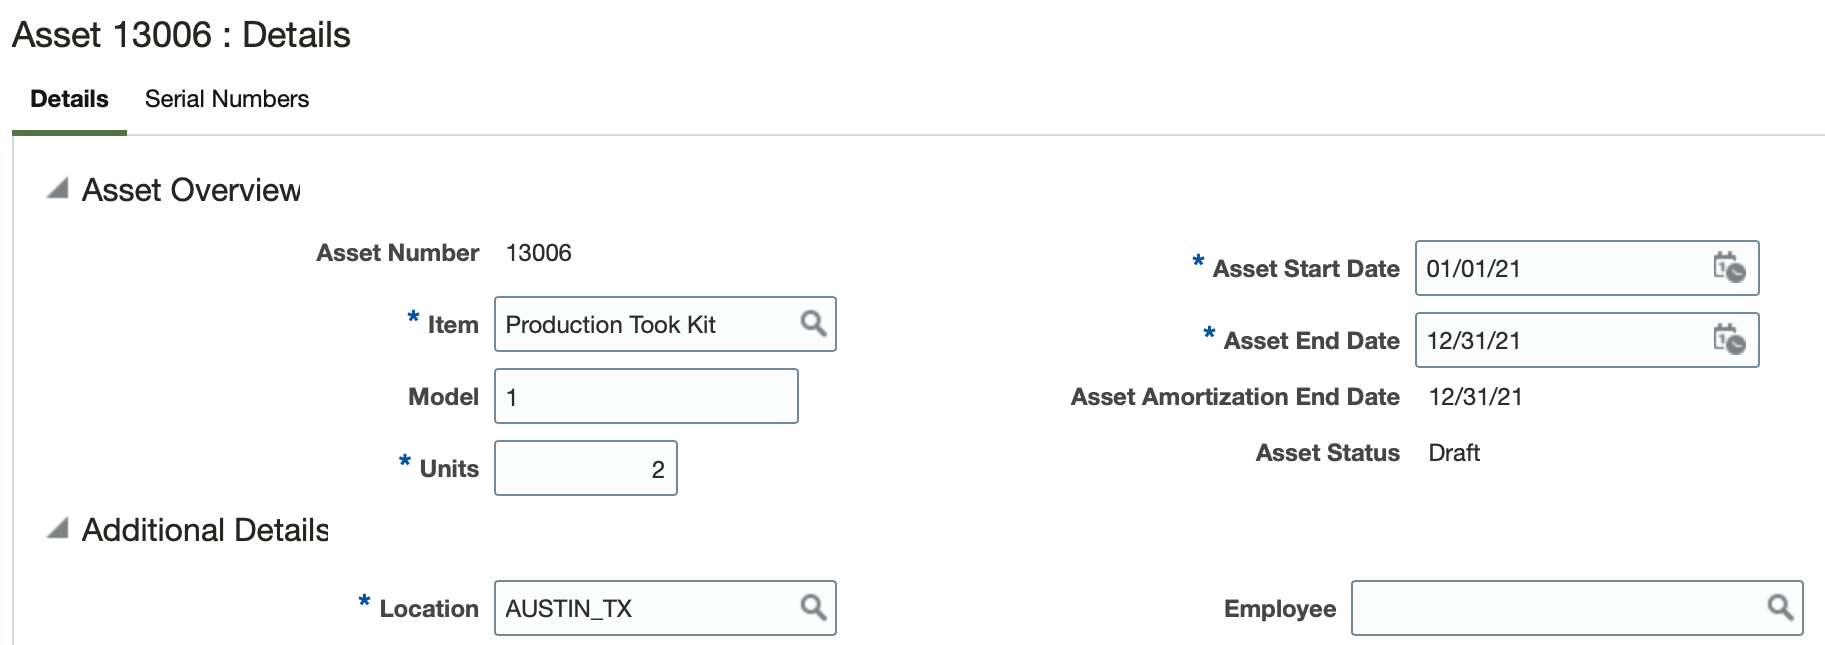Open the Employee search lookup icon
Viewport: 1825px width, 645px height.
click(1780, 607)
